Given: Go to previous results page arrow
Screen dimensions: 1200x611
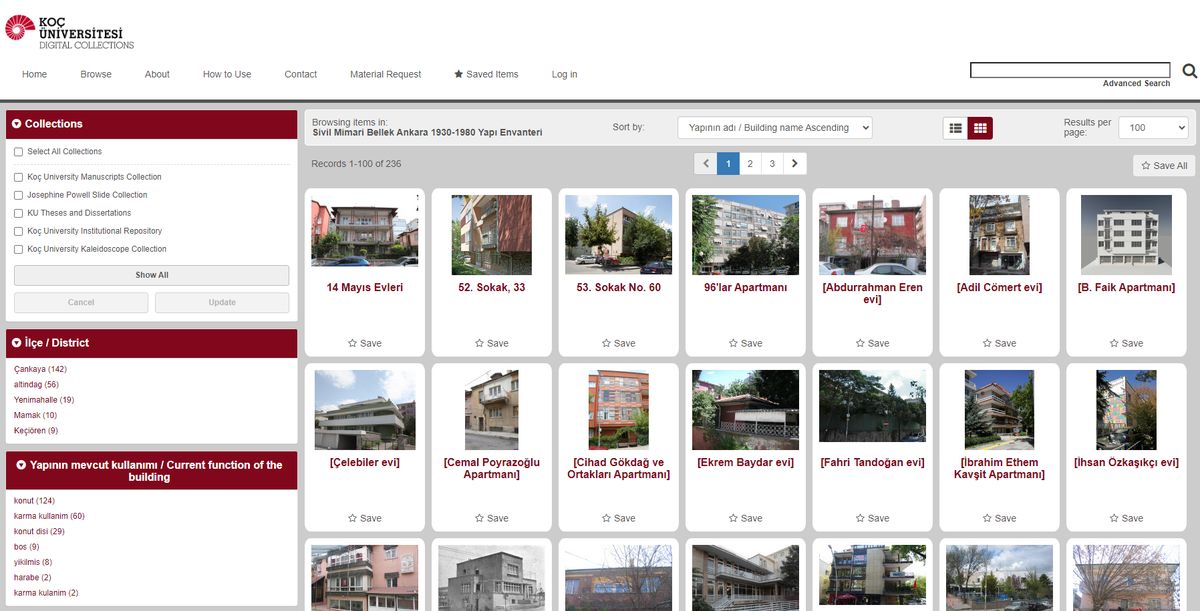Looking at the screenshot, I should pyautogui.click(x=705, y=164).
